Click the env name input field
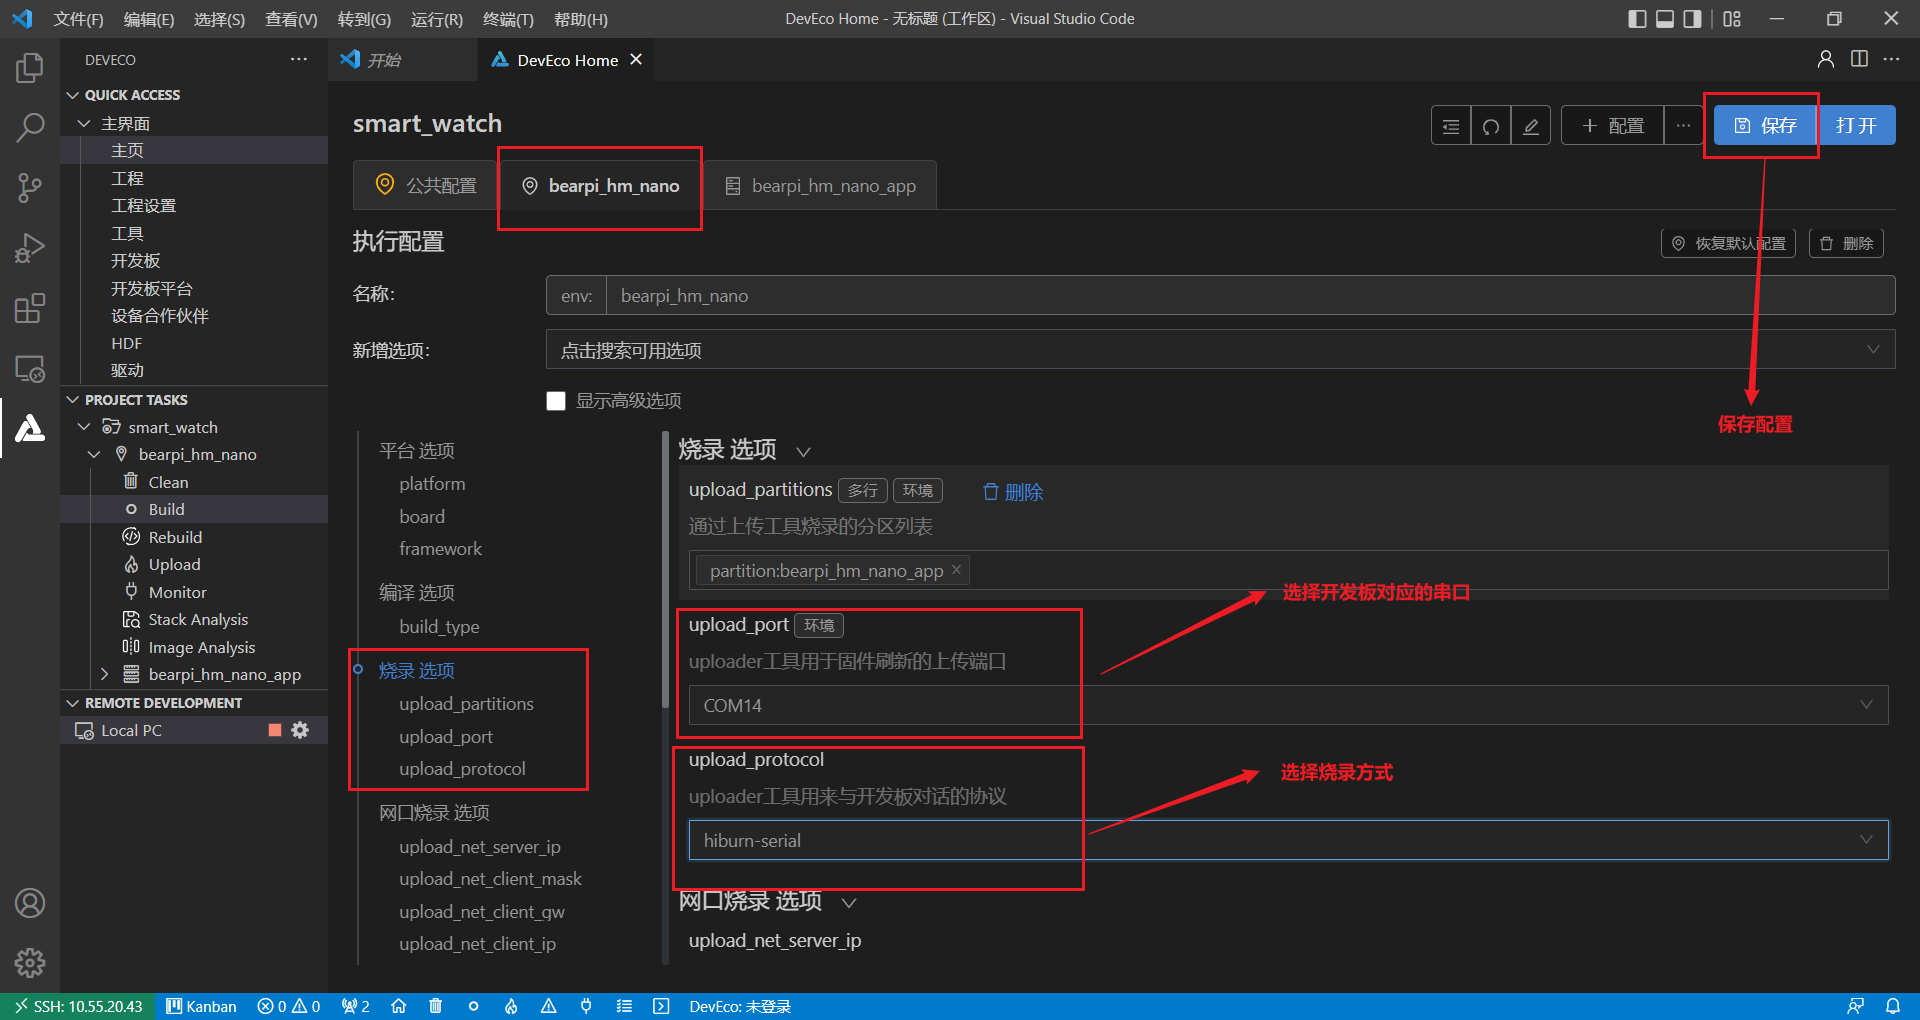The width and height of the screenshot is (1920, 1020). click(1250, 296)
